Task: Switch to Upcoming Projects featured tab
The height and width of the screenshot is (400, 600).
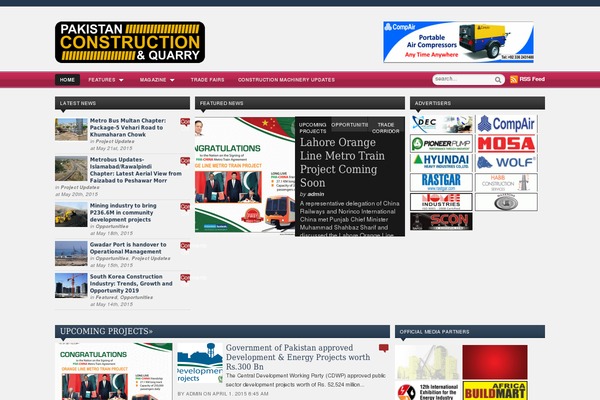Action: tap(313, 128)
